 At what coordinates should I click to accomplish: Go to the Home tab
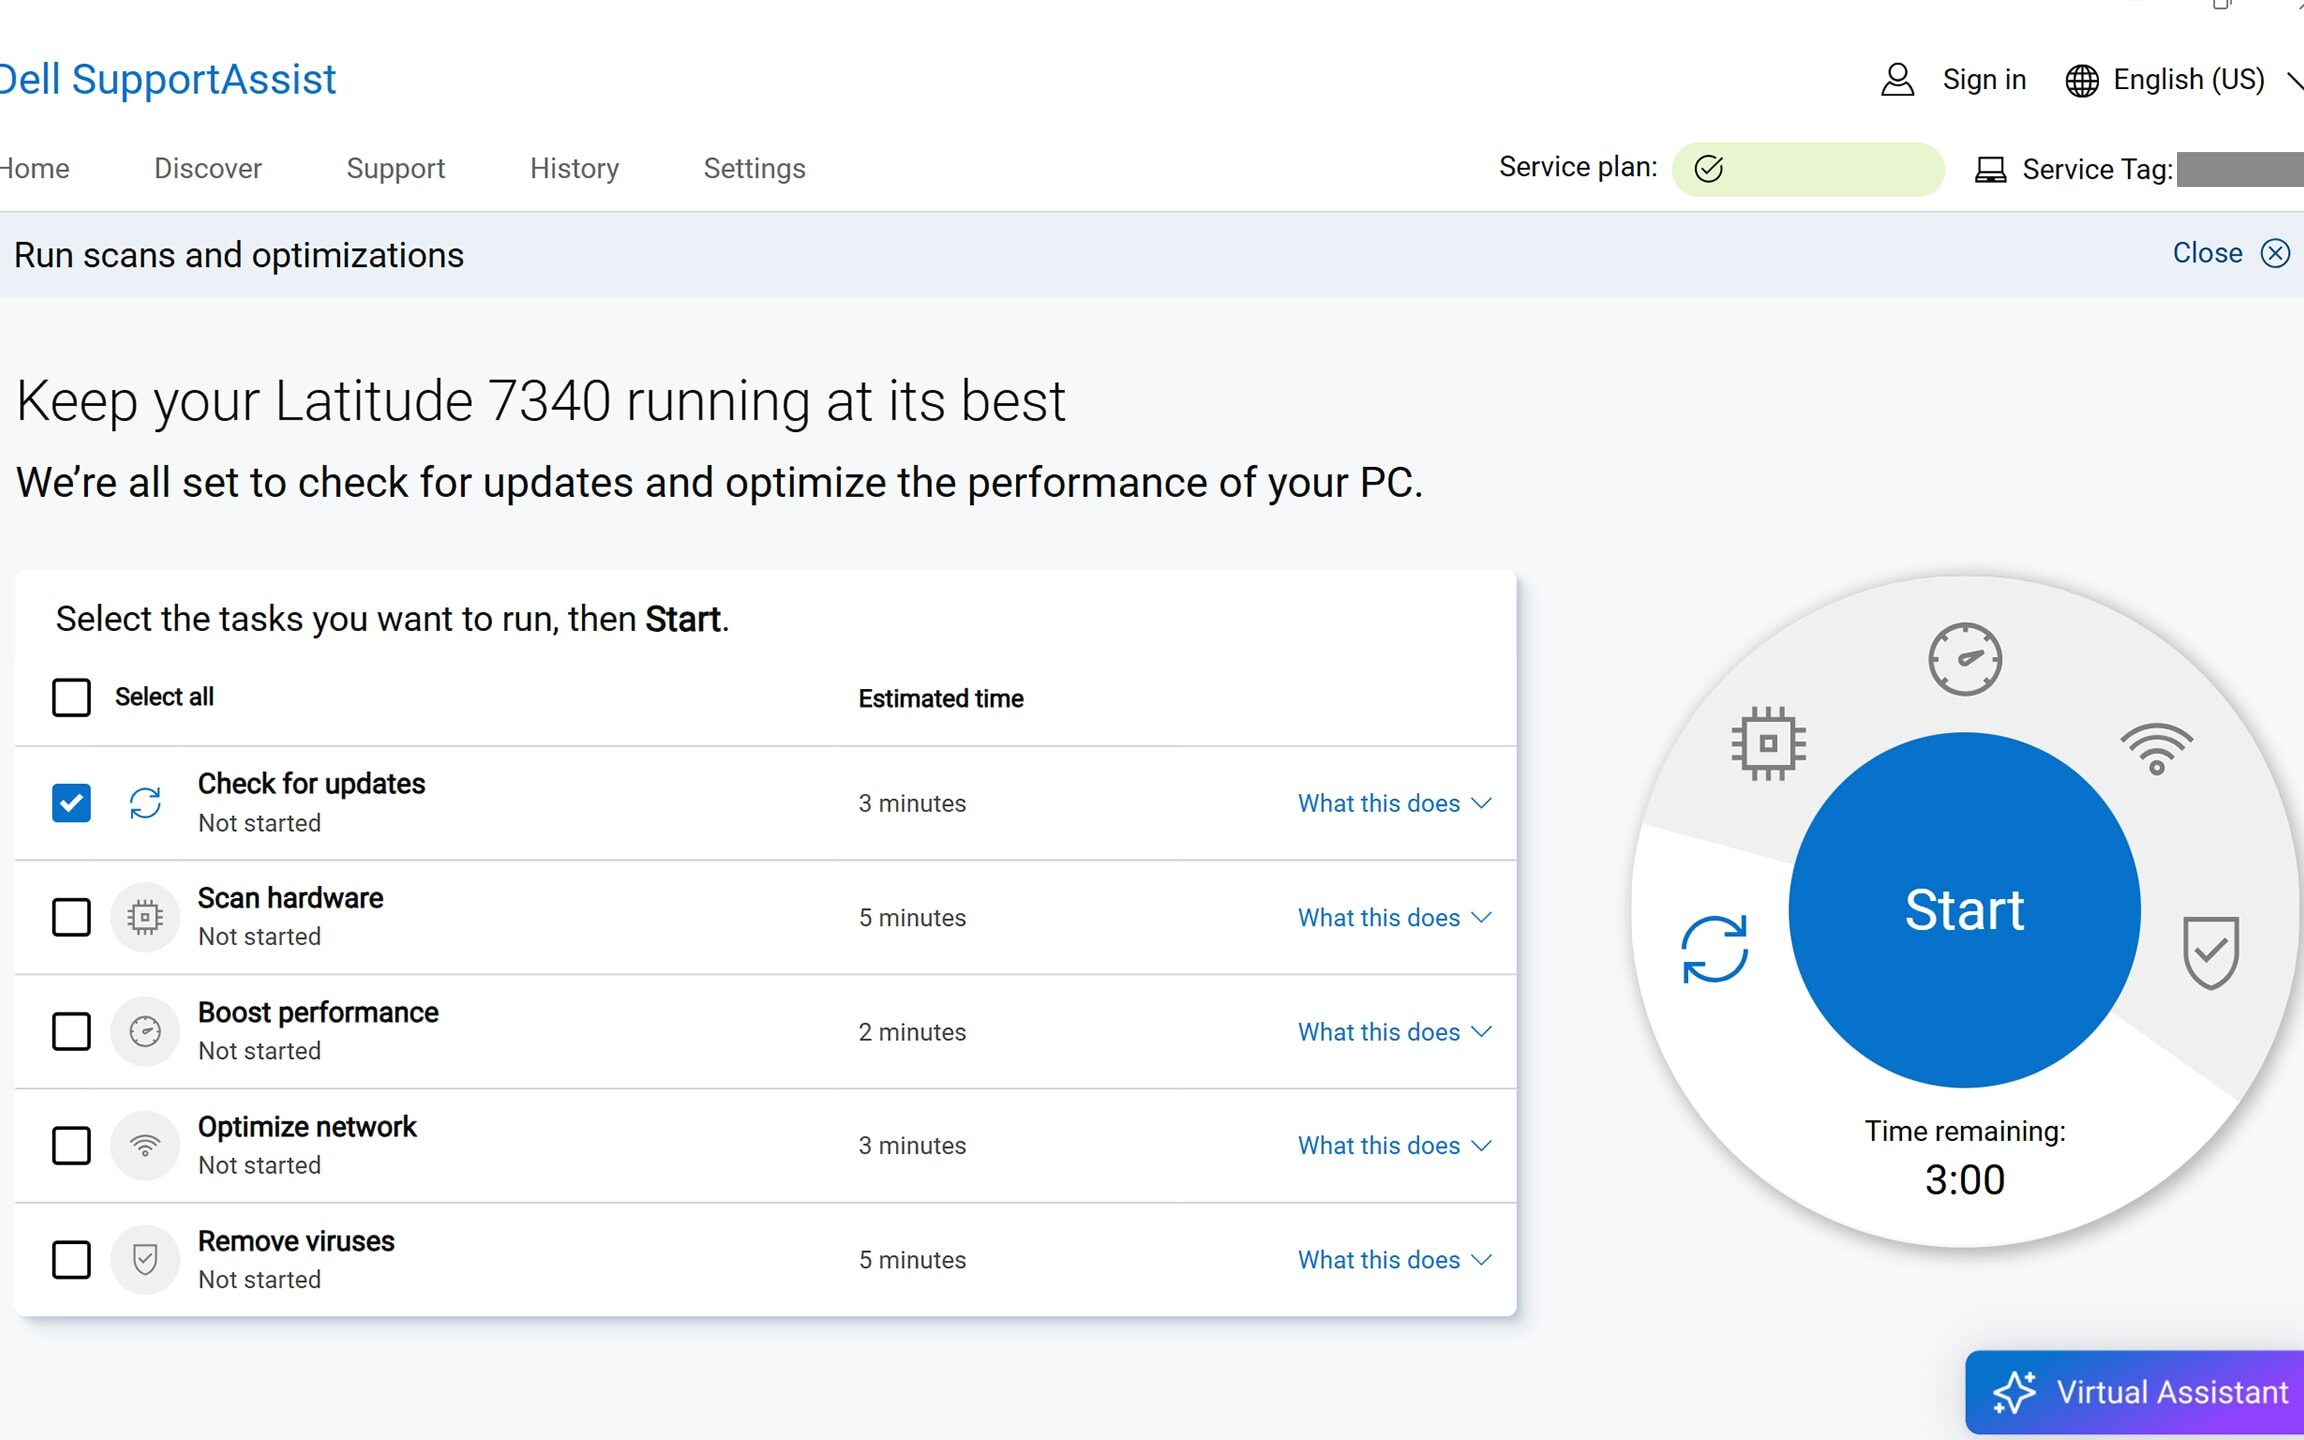(x=33, y=168)
